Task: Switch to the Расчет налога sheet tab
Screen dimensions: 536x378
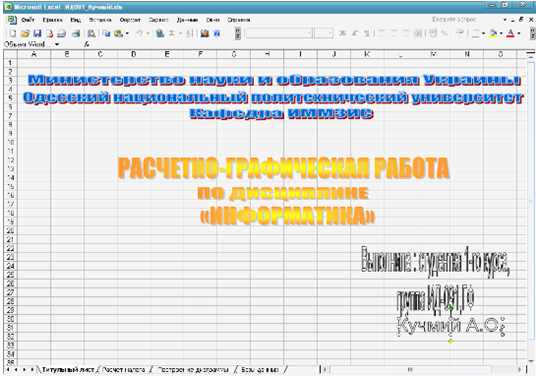Action: (124, 369)
